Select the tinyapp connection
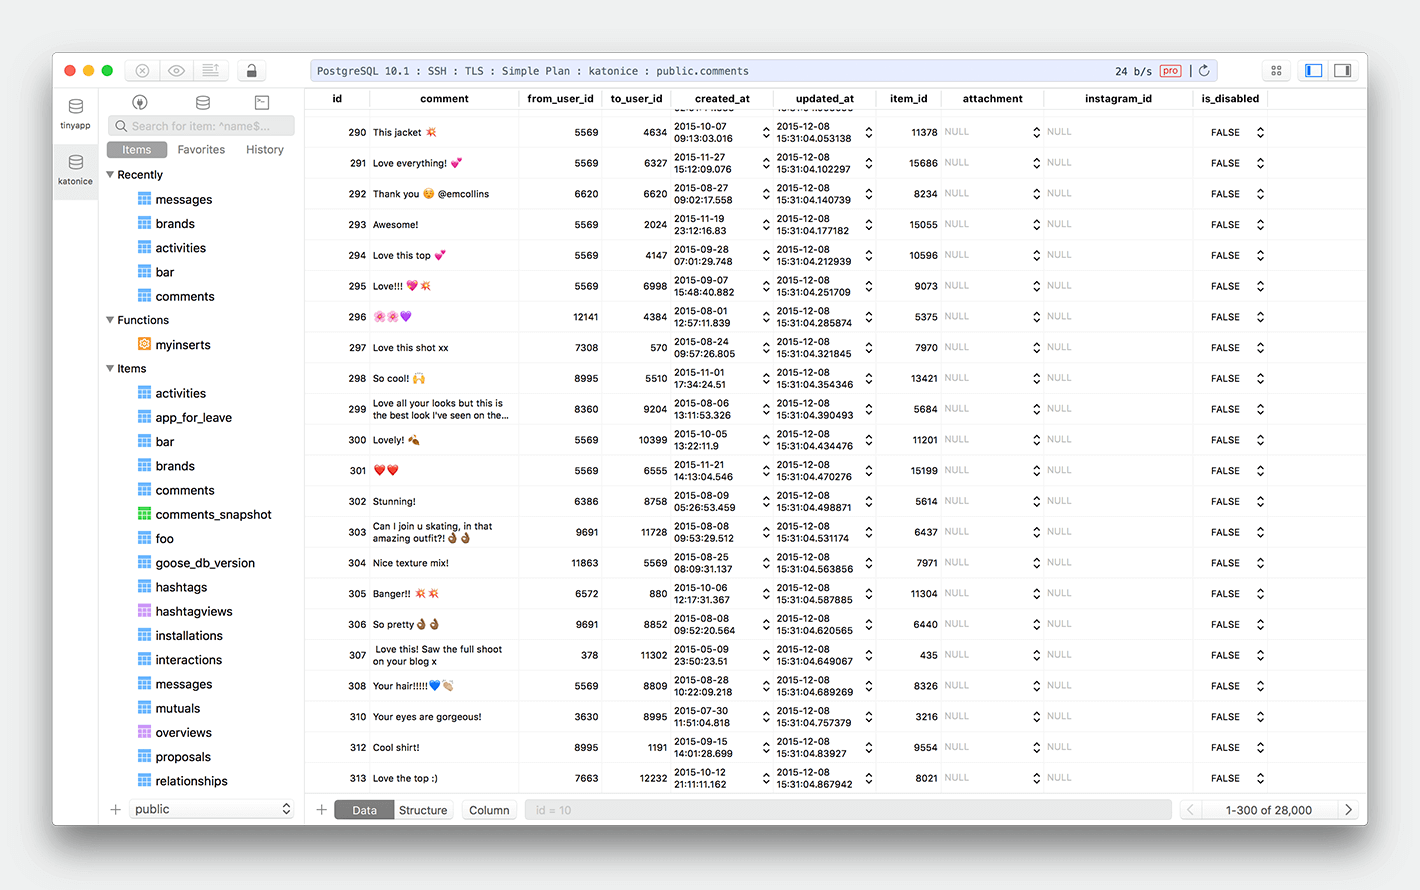Image resolution: width=1420 pixels, height=890 pixels. (x=75, y=114)
